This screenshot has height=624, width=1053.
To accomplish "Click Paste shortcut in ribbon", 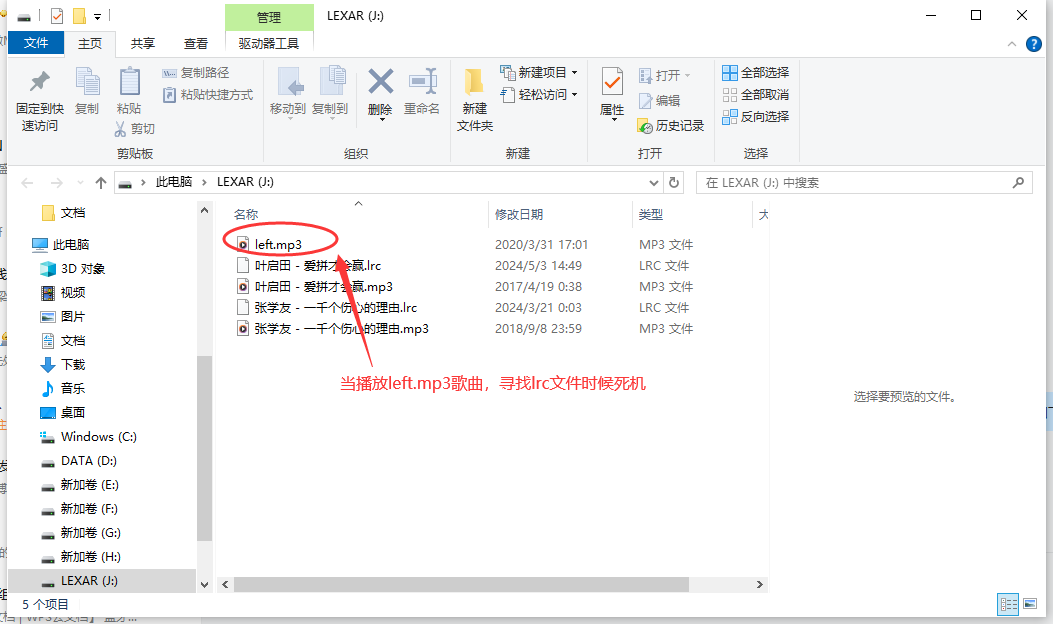I will pos(208,95).
